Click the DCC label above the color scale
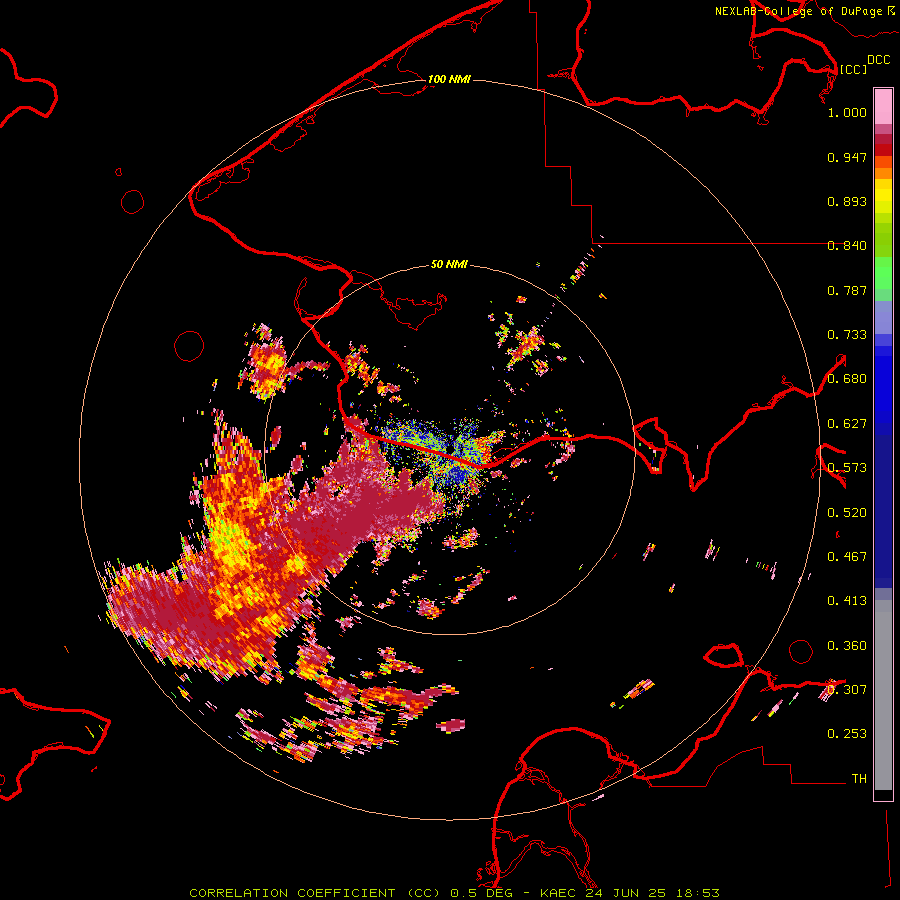Image resolution: width=900 pixels, height=900 pixels. coord(878,60)
